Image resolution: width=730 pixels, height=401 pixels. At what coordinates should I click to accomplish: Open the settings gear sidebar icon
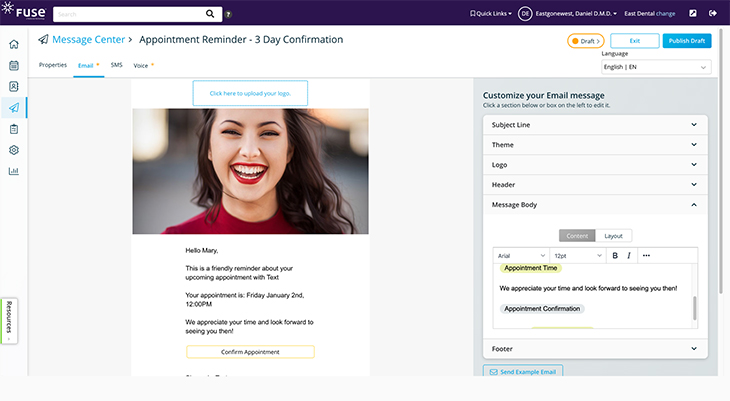point(14,150)
